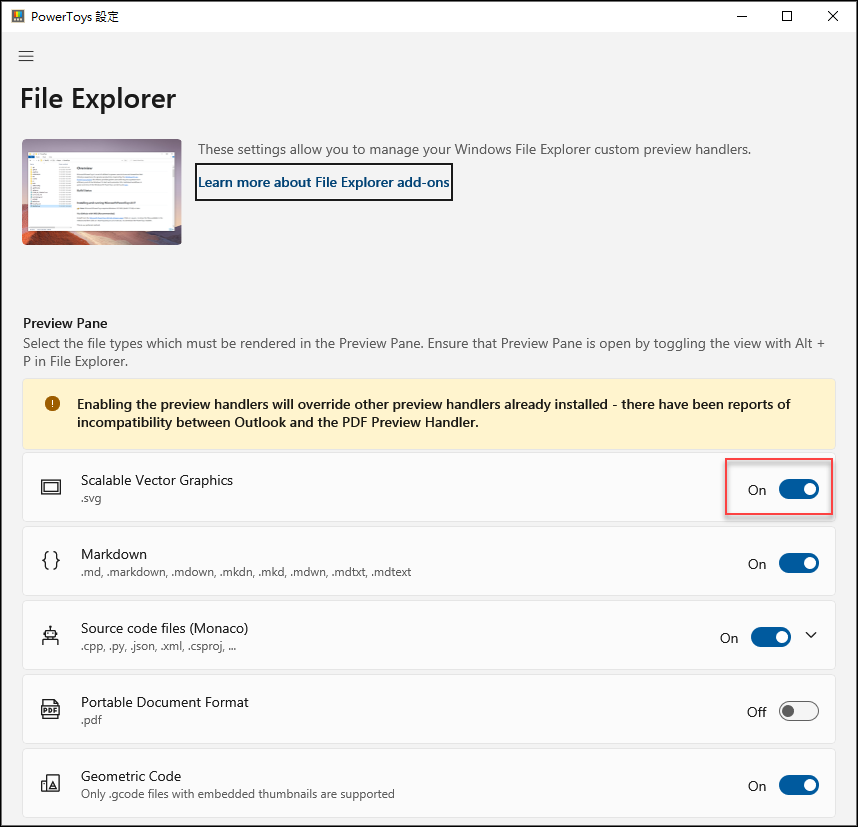Click the File Explorer preview thumbnail image
This screenshot has width=858, height=827.
click(x=102, y=192)
